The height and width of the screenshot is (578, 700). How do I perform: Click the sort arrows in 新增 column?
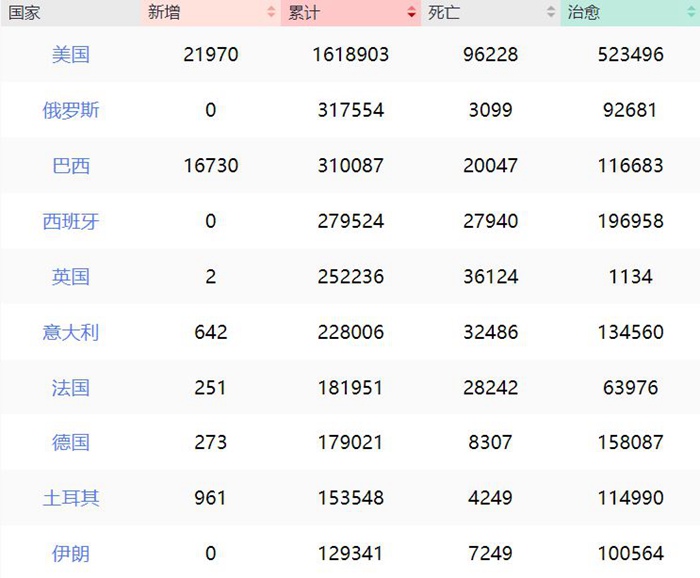pos(271,13)
